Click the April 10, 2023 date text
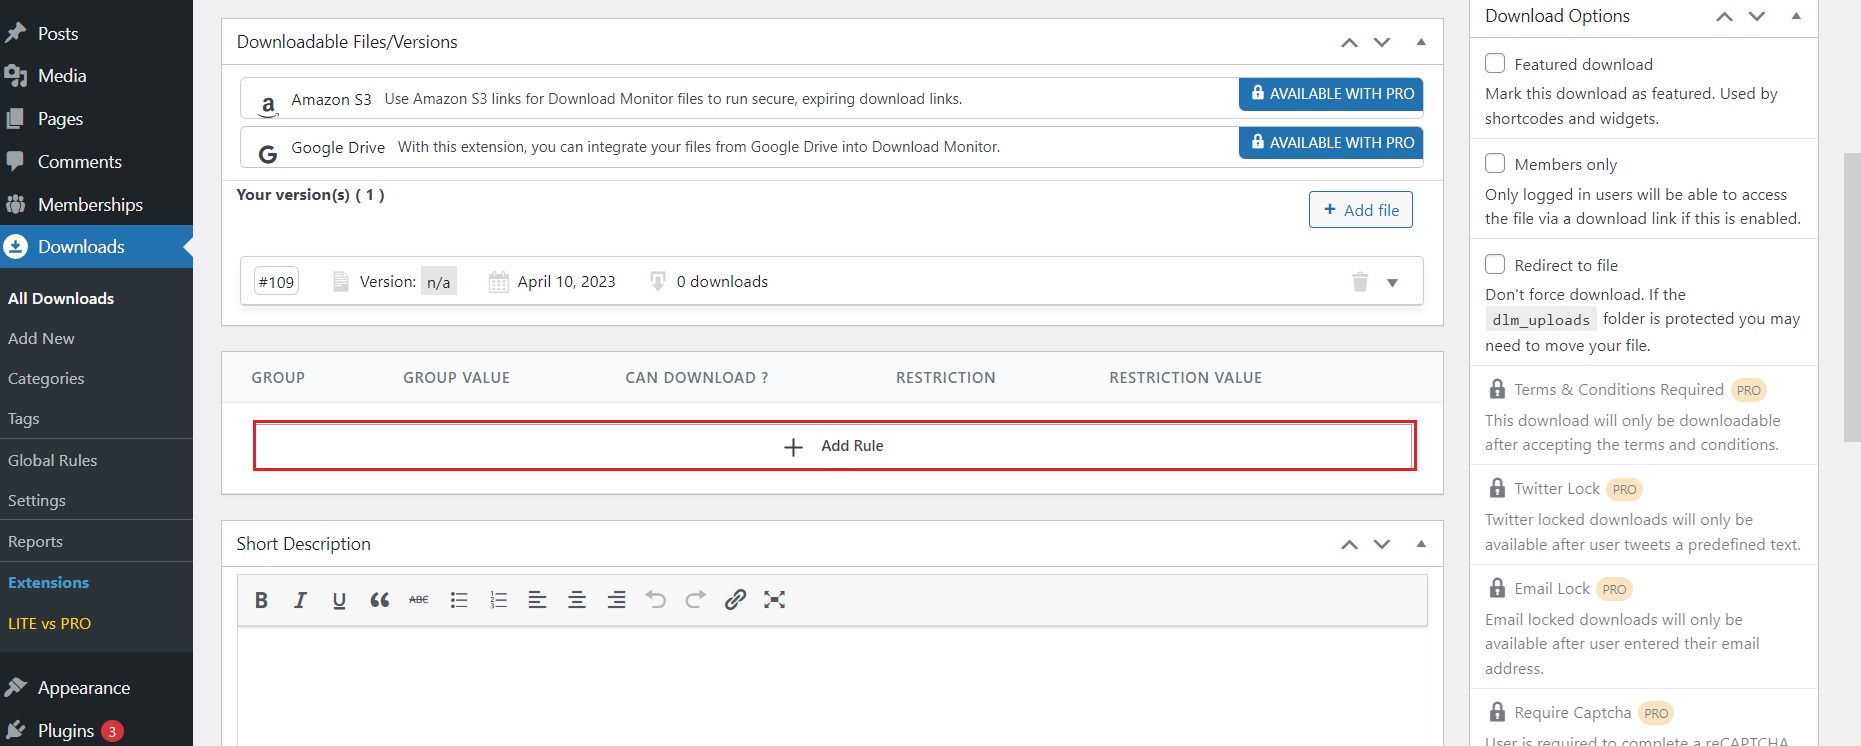 [x=566, y=282]
